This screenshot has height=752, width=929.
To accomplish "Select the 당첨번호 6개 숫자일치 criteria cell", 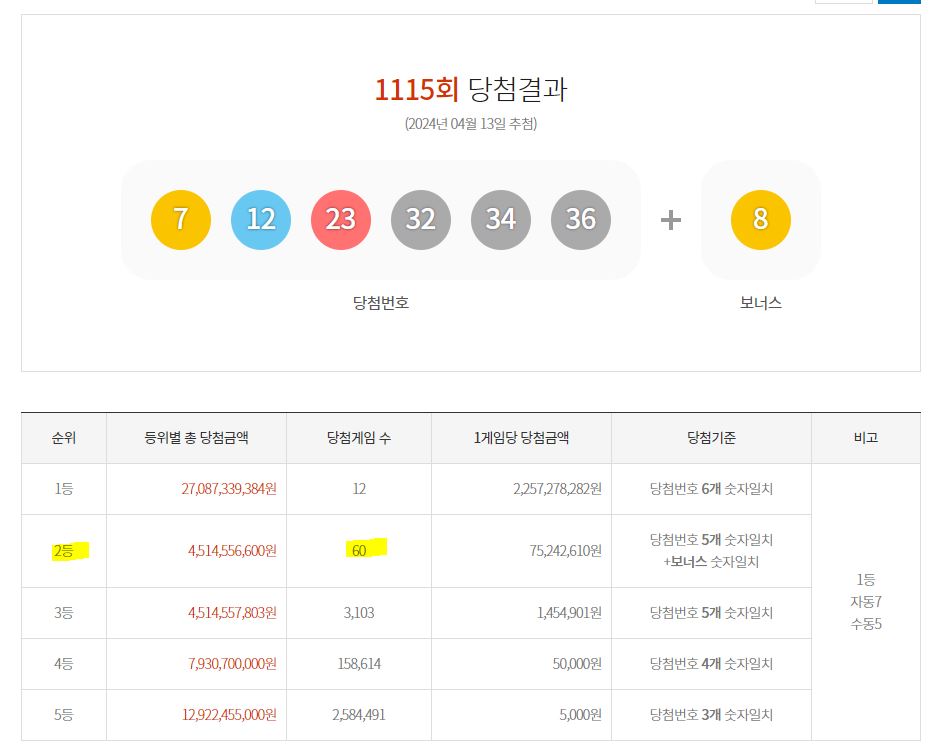I will click(x=710, y=489).
